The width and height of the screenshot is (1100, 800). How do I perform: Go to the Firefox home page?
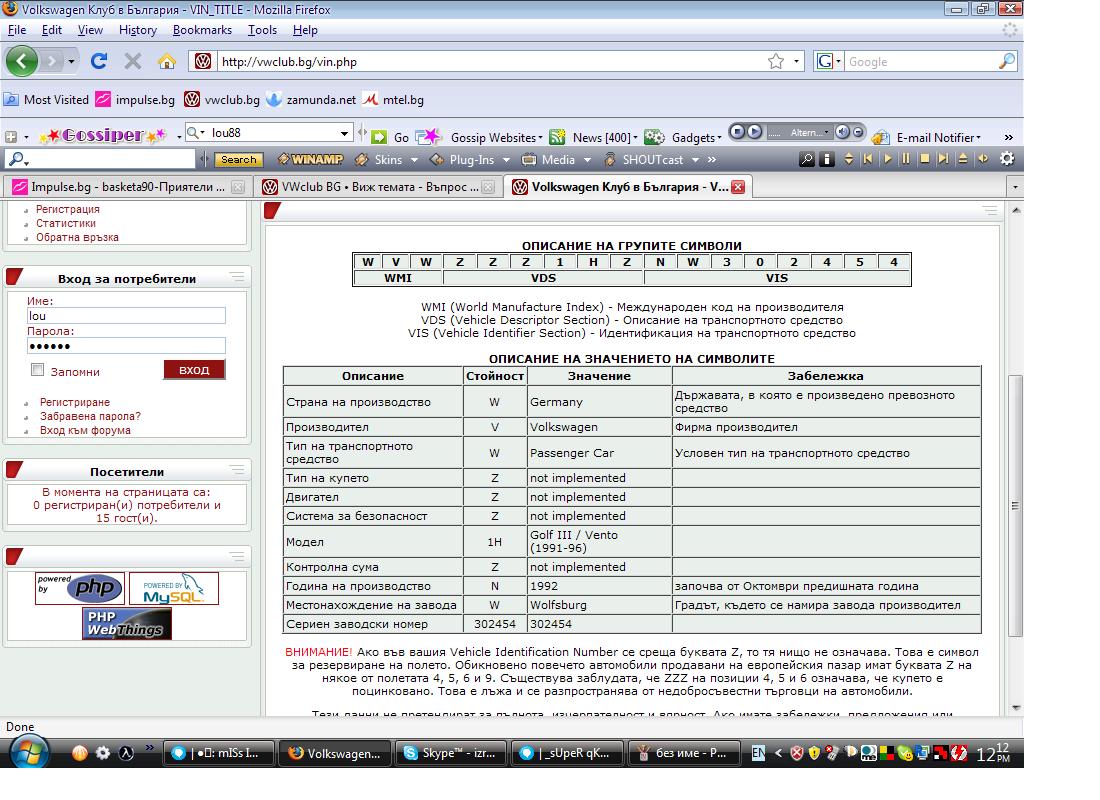[x=166, y=61]
